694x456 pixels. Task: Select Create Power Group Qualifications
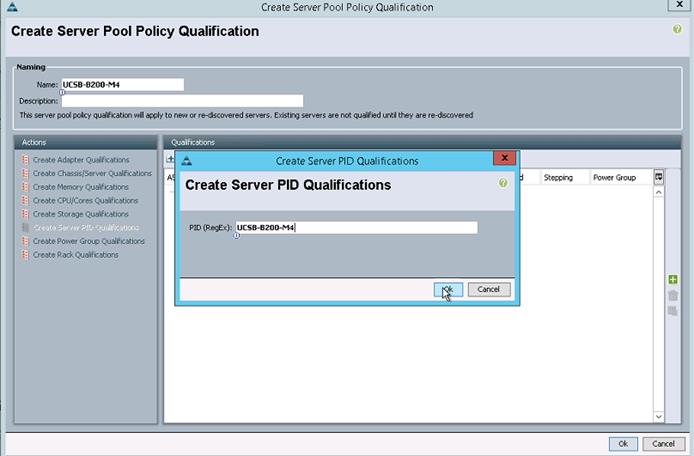point(89,241)
